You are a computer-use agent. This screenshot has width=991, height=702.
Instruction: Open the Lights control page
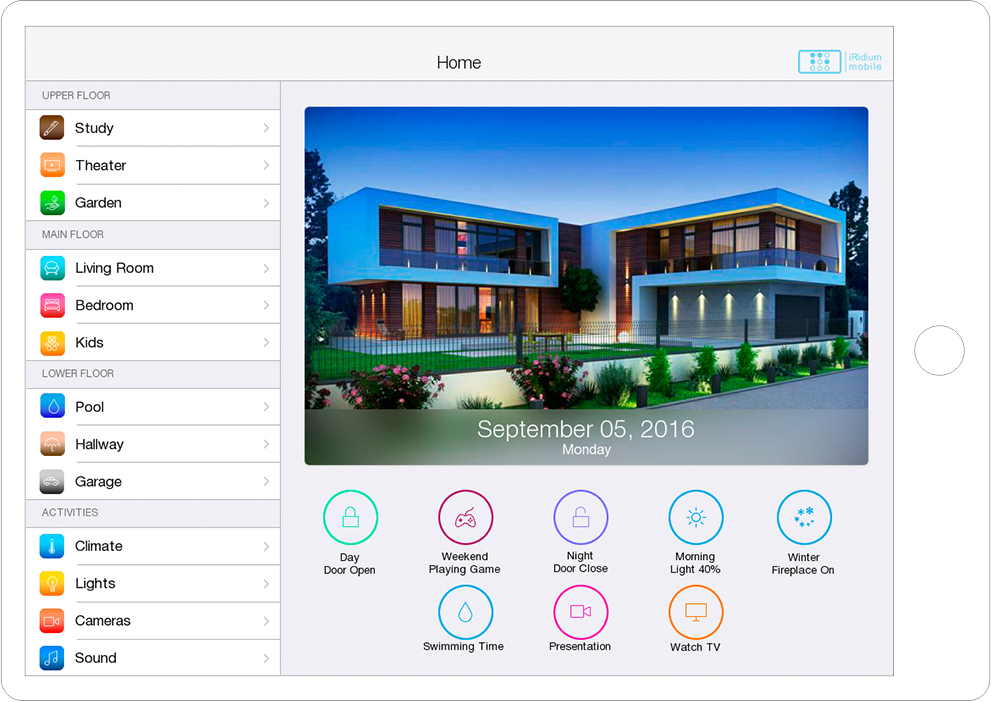[95, 584]
